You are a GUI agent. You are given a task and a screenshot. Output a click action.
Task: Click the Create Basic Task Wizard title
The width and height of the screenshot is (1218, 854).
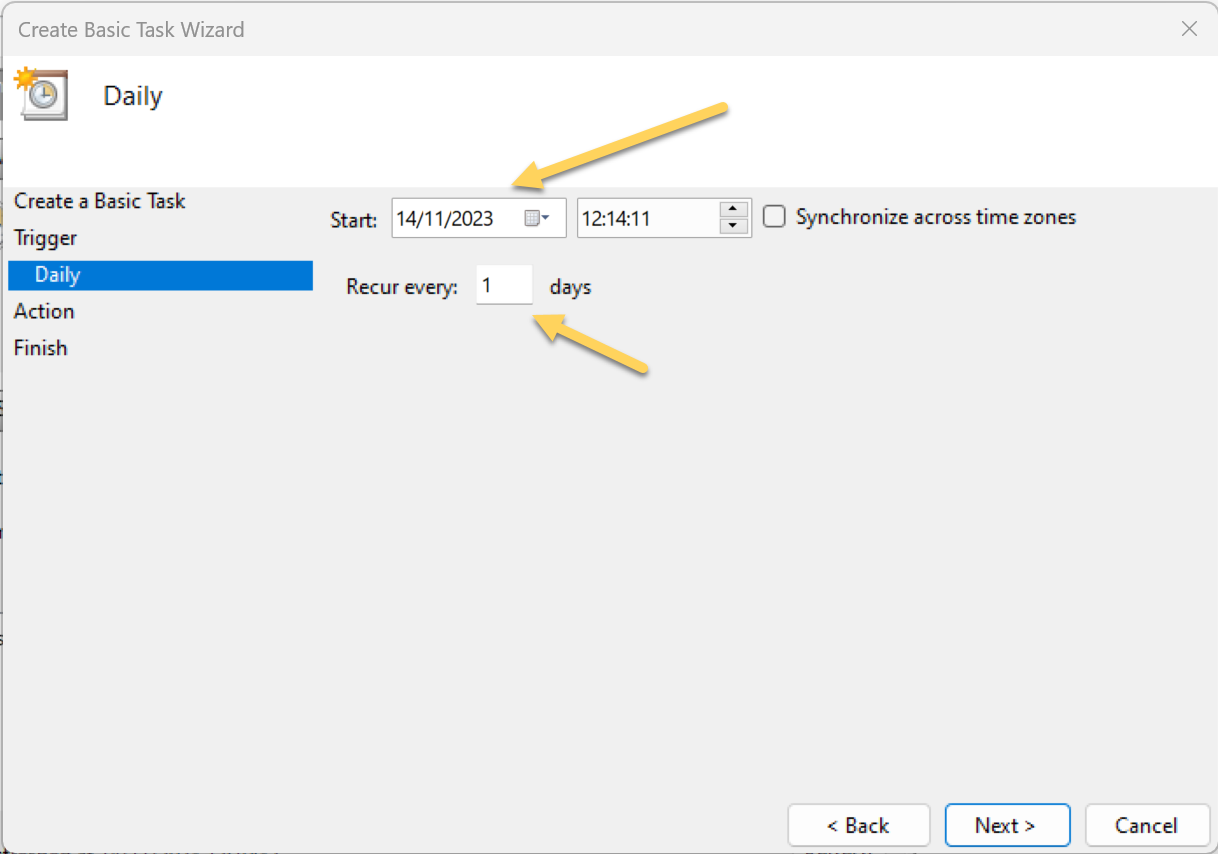tap(131, 29)
